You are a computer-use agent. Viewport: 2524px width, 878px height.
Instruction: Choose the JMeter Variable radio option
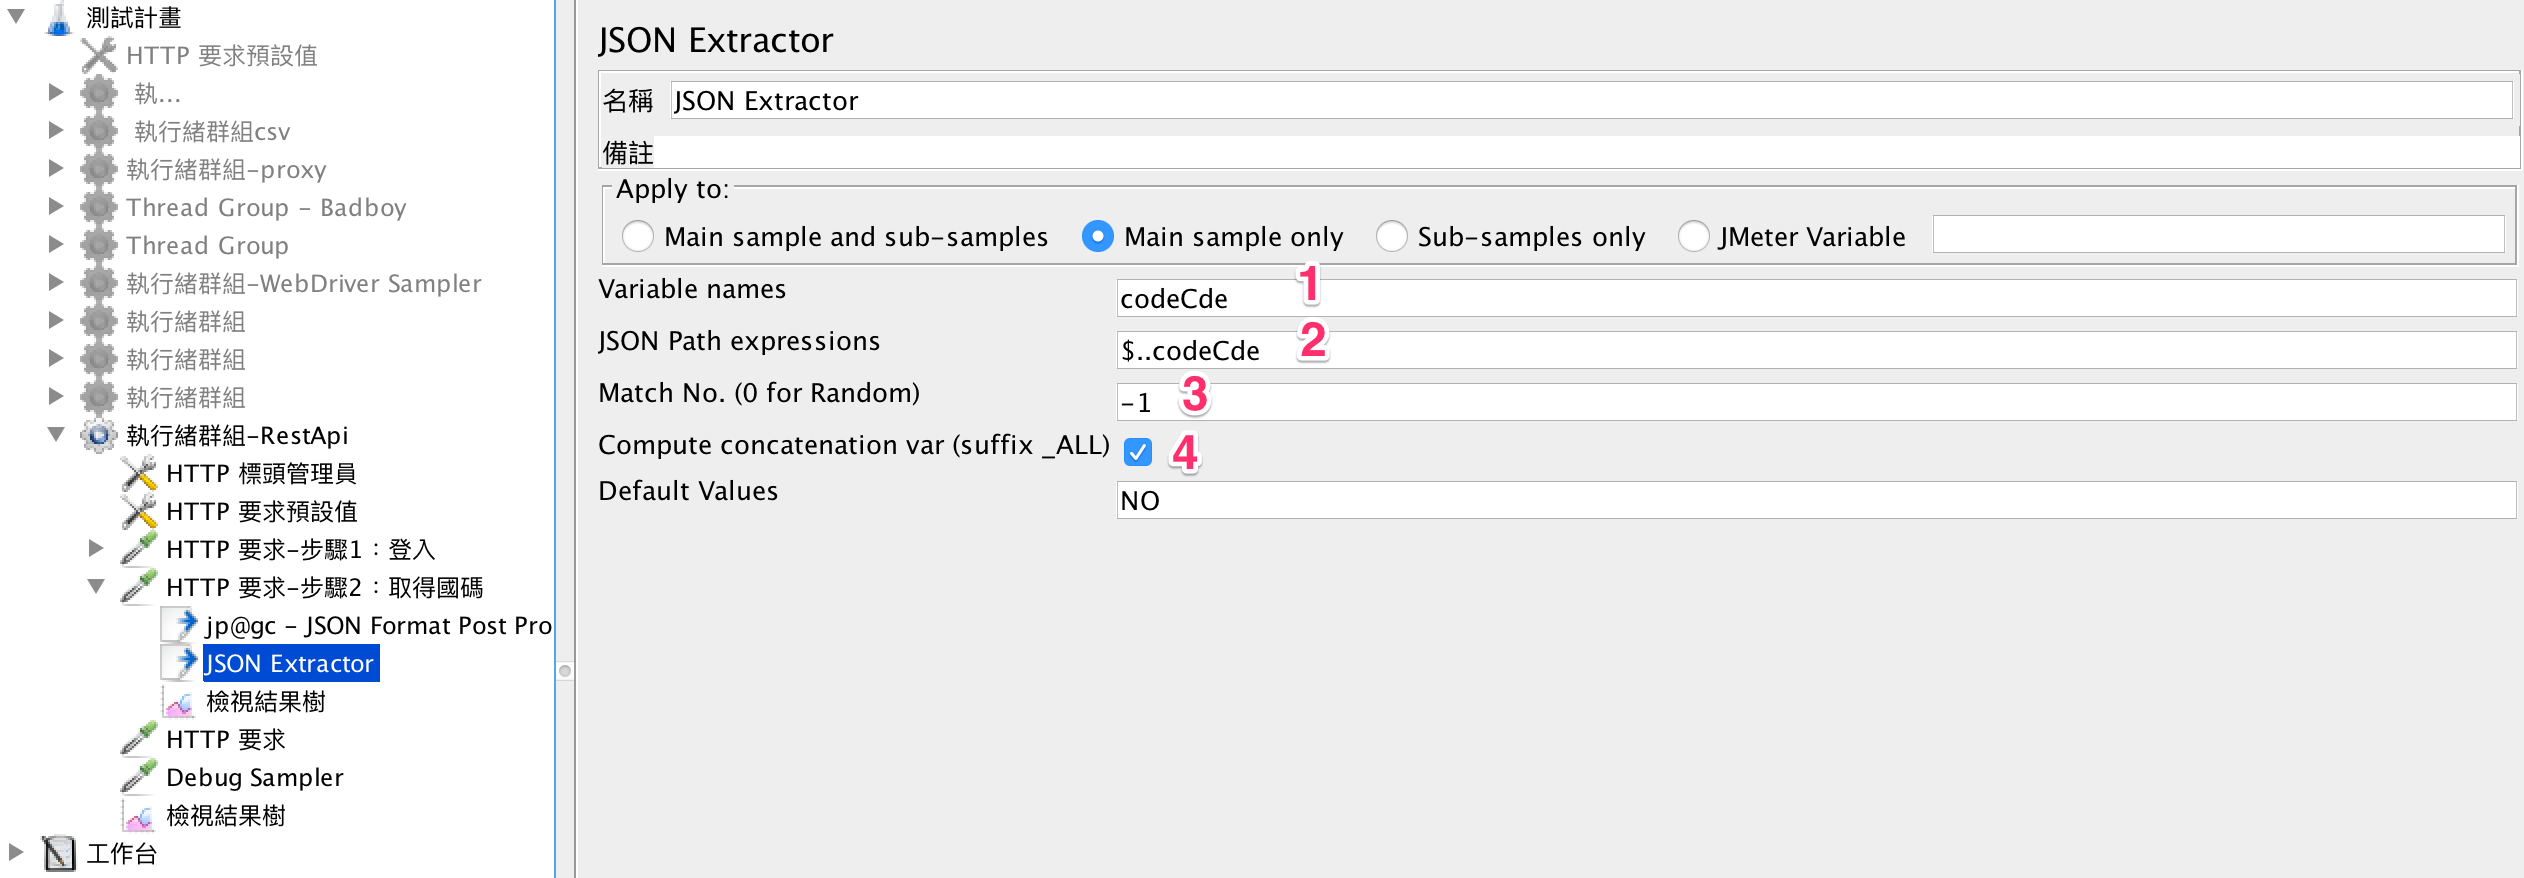click(1693, 237)
